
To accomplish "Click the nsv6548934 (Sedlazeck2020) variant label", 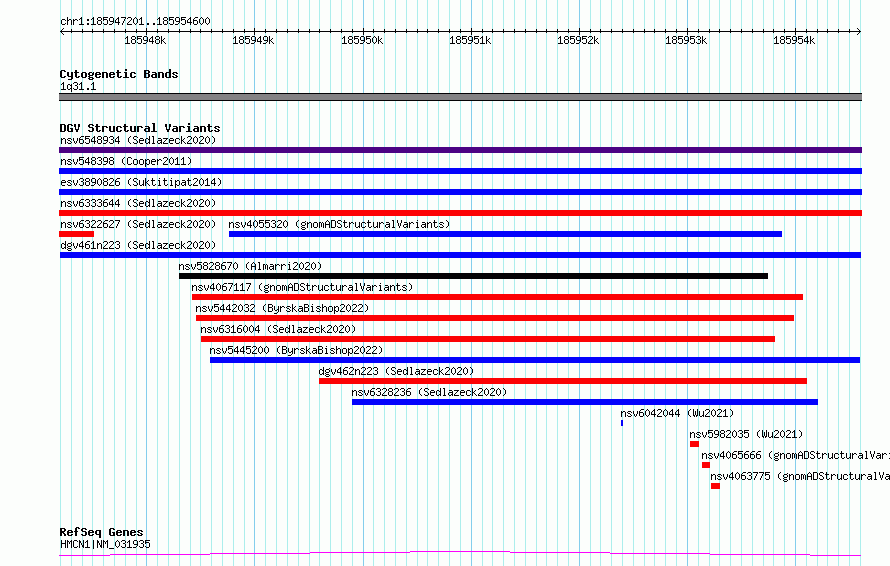I will click(138, 140).
